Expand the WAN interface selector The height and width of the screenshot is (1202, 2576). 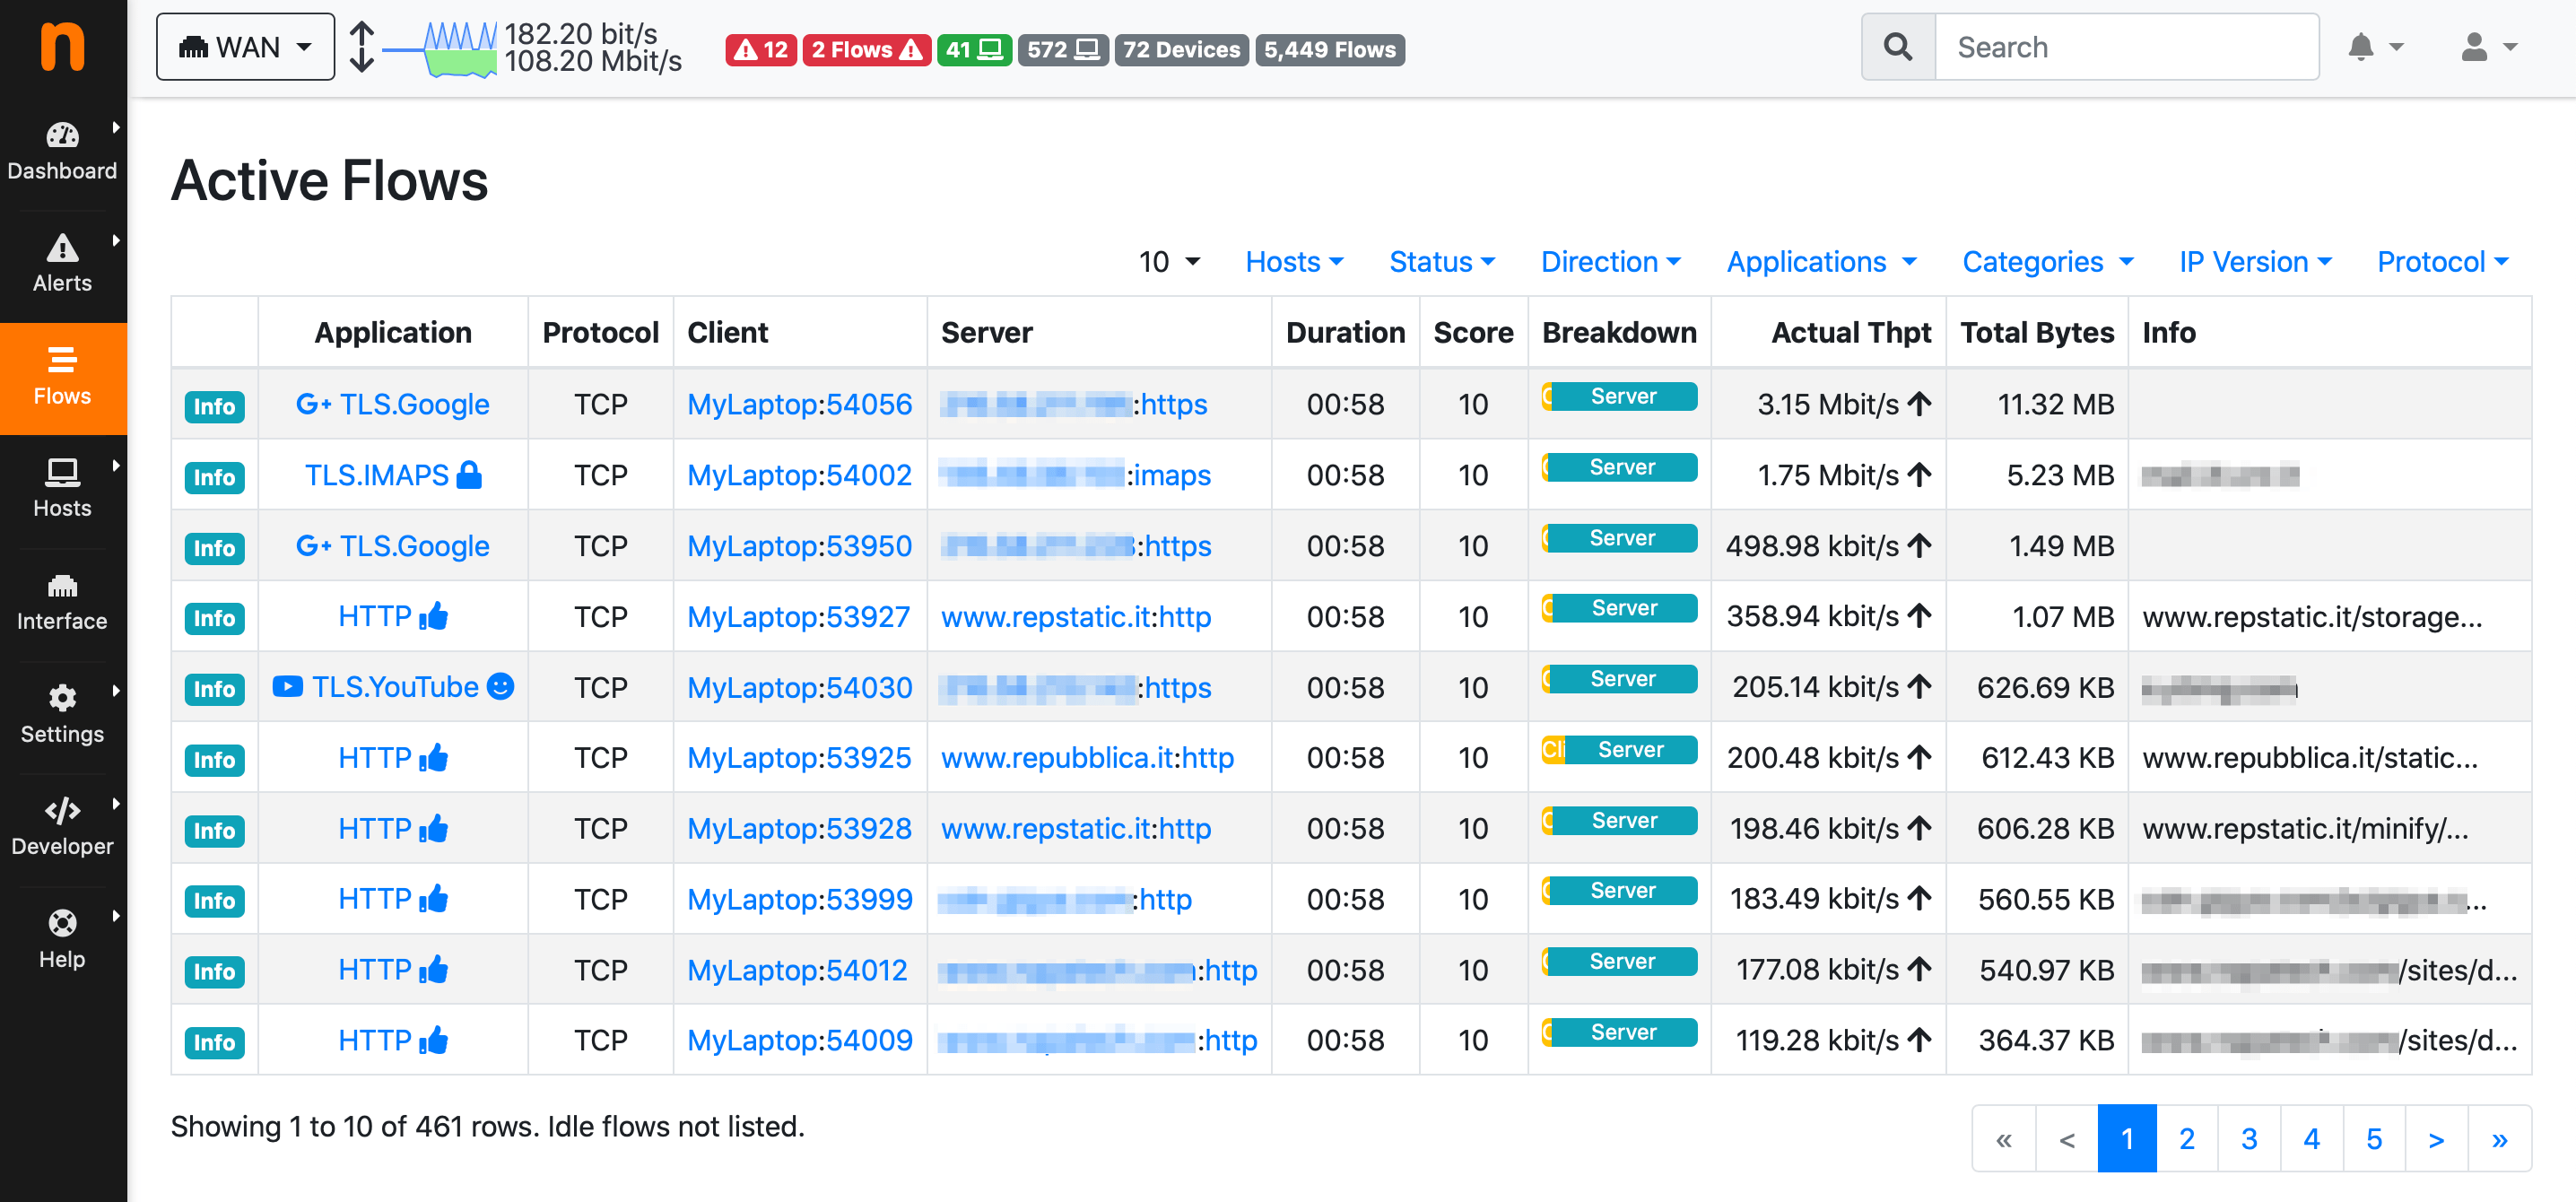245,47
